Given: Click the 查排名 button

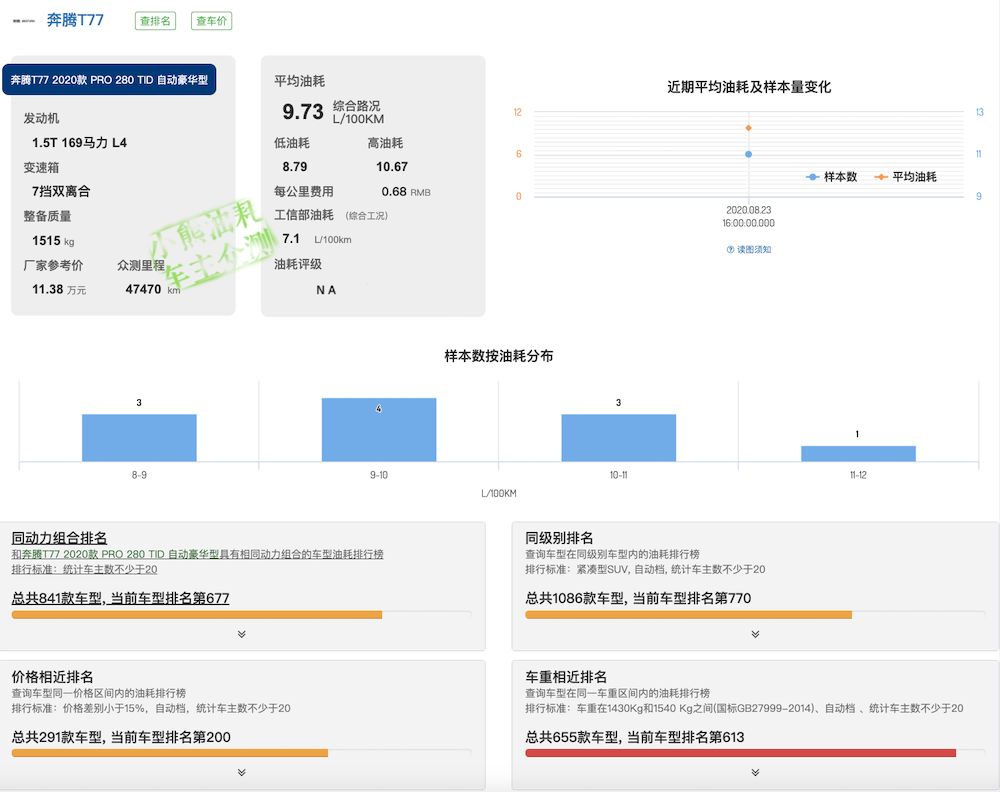Looking at the screenshot, I should click(155, 21).
